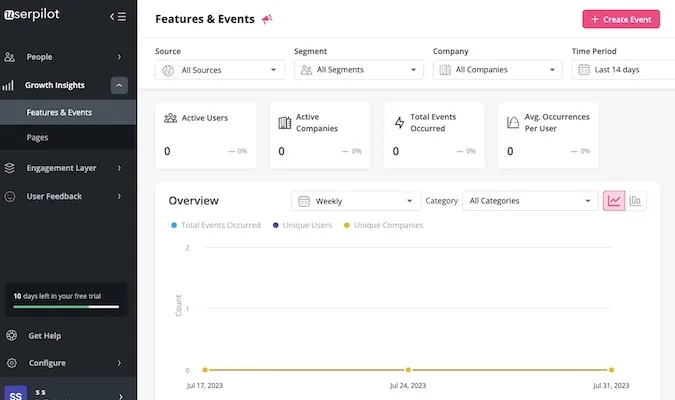Click the 10 days left trial text
This screenshot has width=675, height=400.
coord(57,296)
